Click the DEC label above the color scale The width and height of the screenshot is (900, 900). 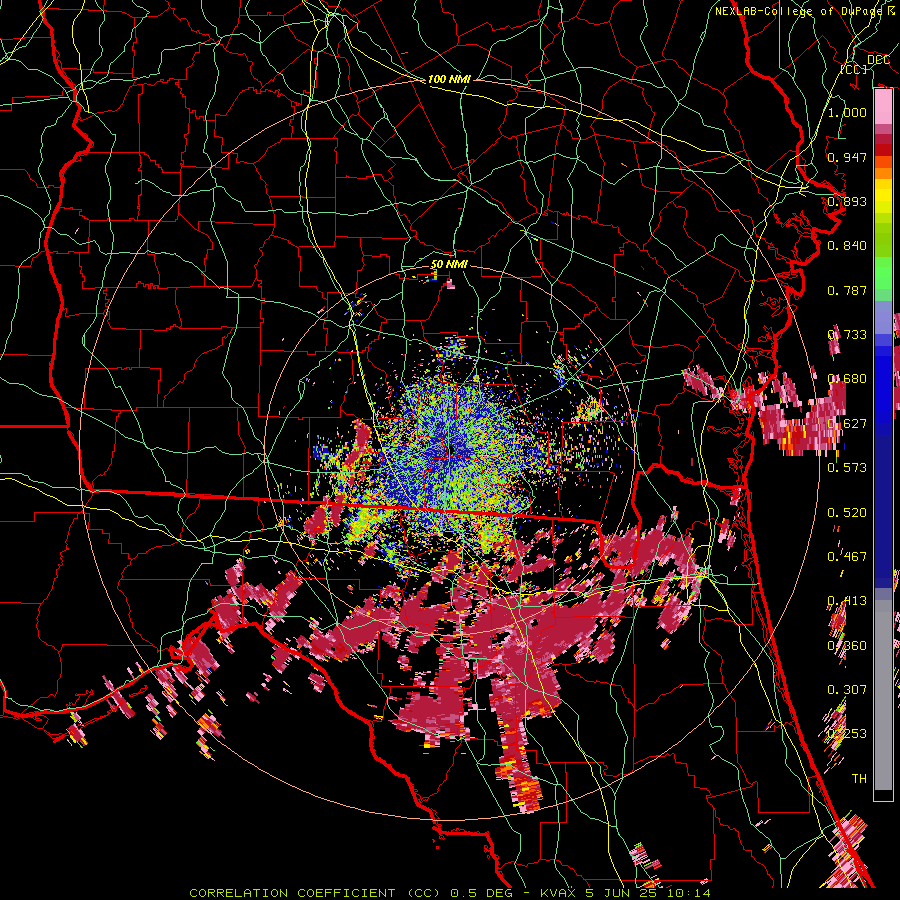pyautogui.click(x=878, y=60)
